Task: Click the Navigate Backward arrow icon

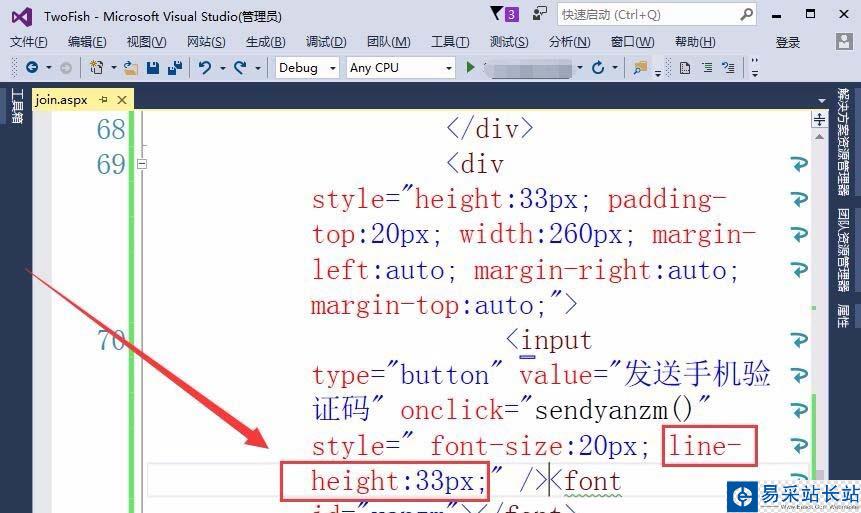Action: point(32,68)
